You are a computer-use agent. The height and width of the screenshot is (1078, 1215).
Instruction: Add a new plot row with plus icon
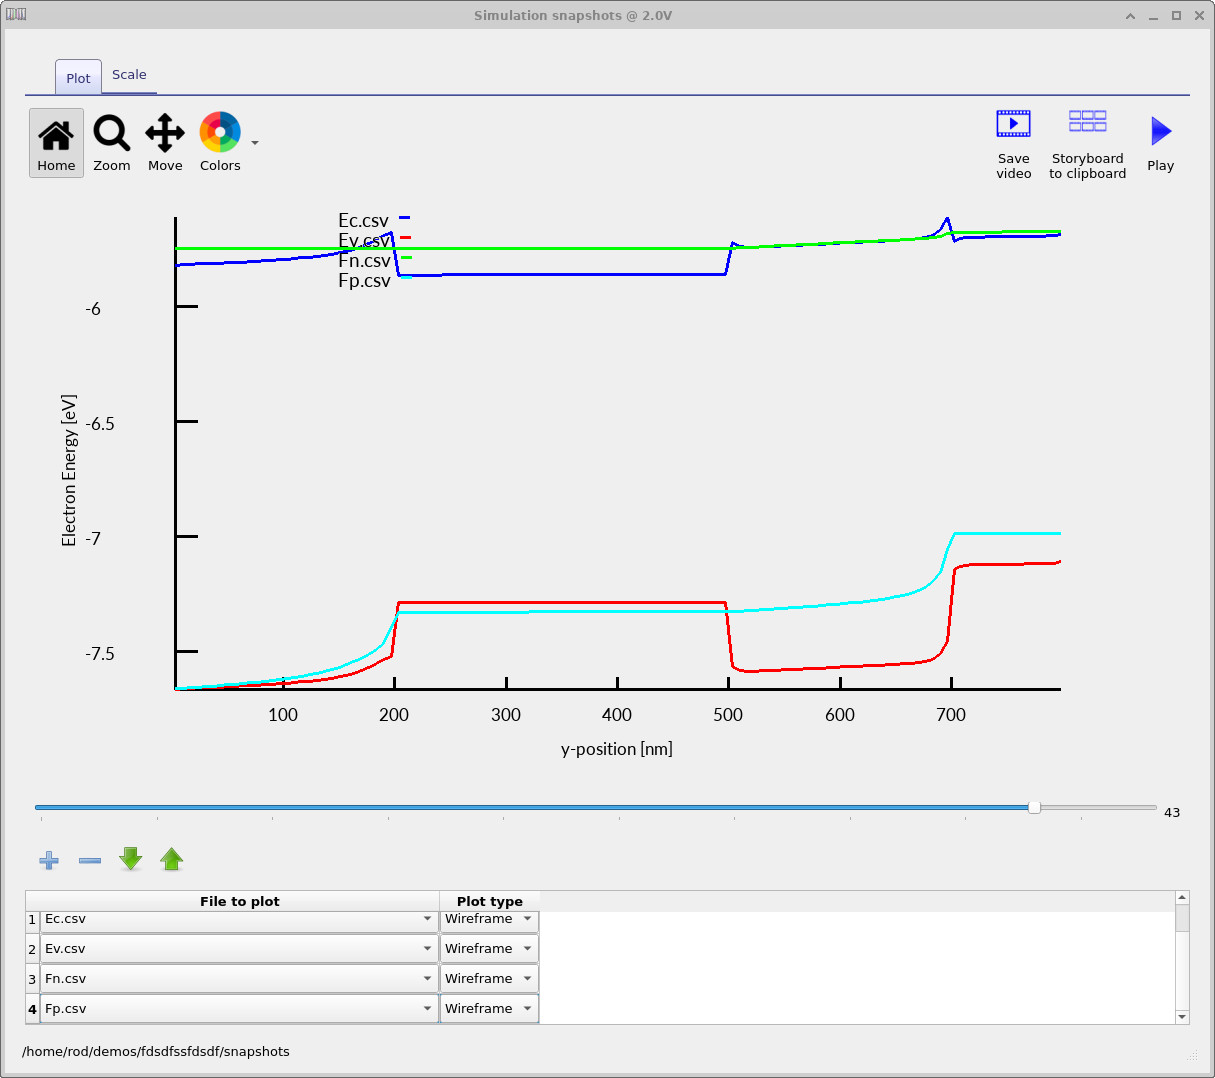pos(49,860)
